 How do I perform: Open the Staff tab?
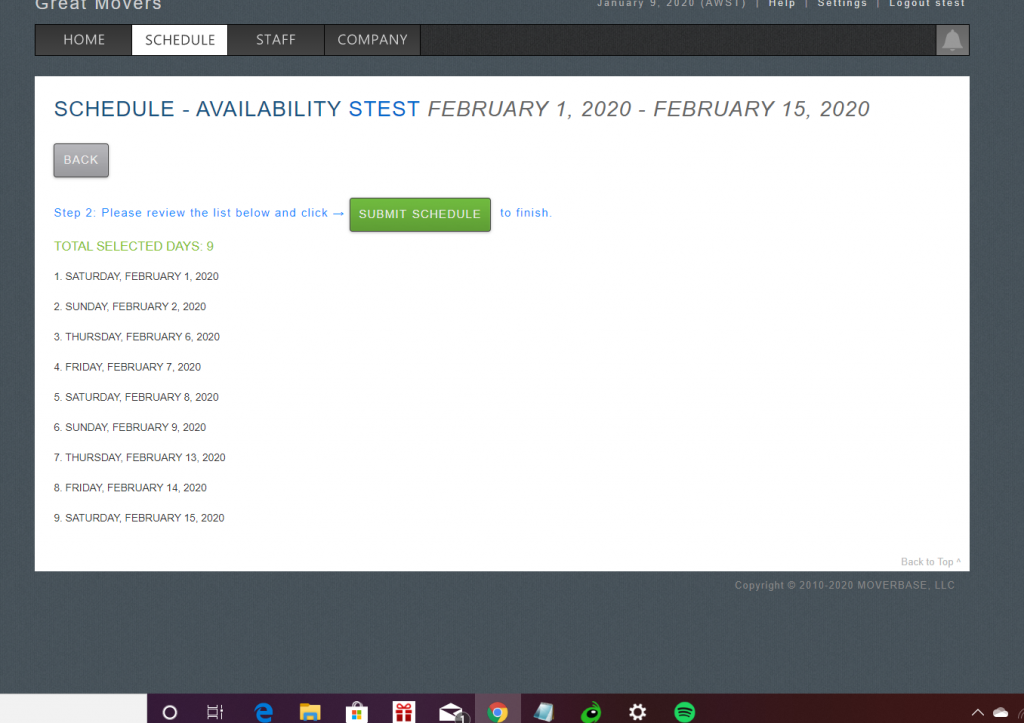pyautogui.click(x=276, y=40)
